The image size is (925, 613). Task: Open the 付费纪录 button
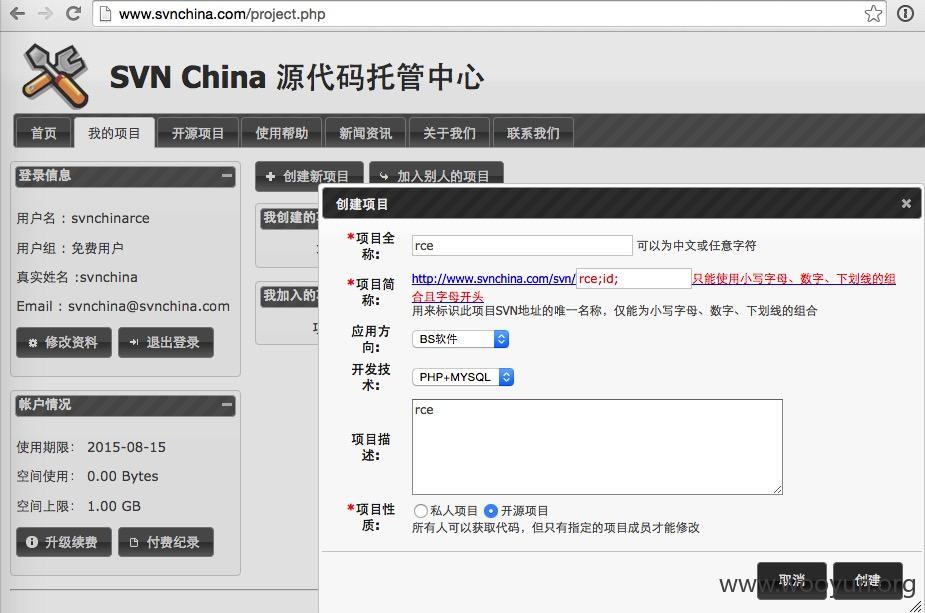[x=166, y=542]
